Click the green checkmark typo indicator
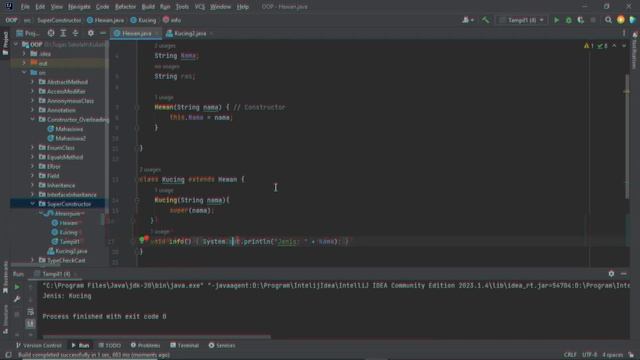This screenshot has height=360, width=640. [x=602, y=46]
